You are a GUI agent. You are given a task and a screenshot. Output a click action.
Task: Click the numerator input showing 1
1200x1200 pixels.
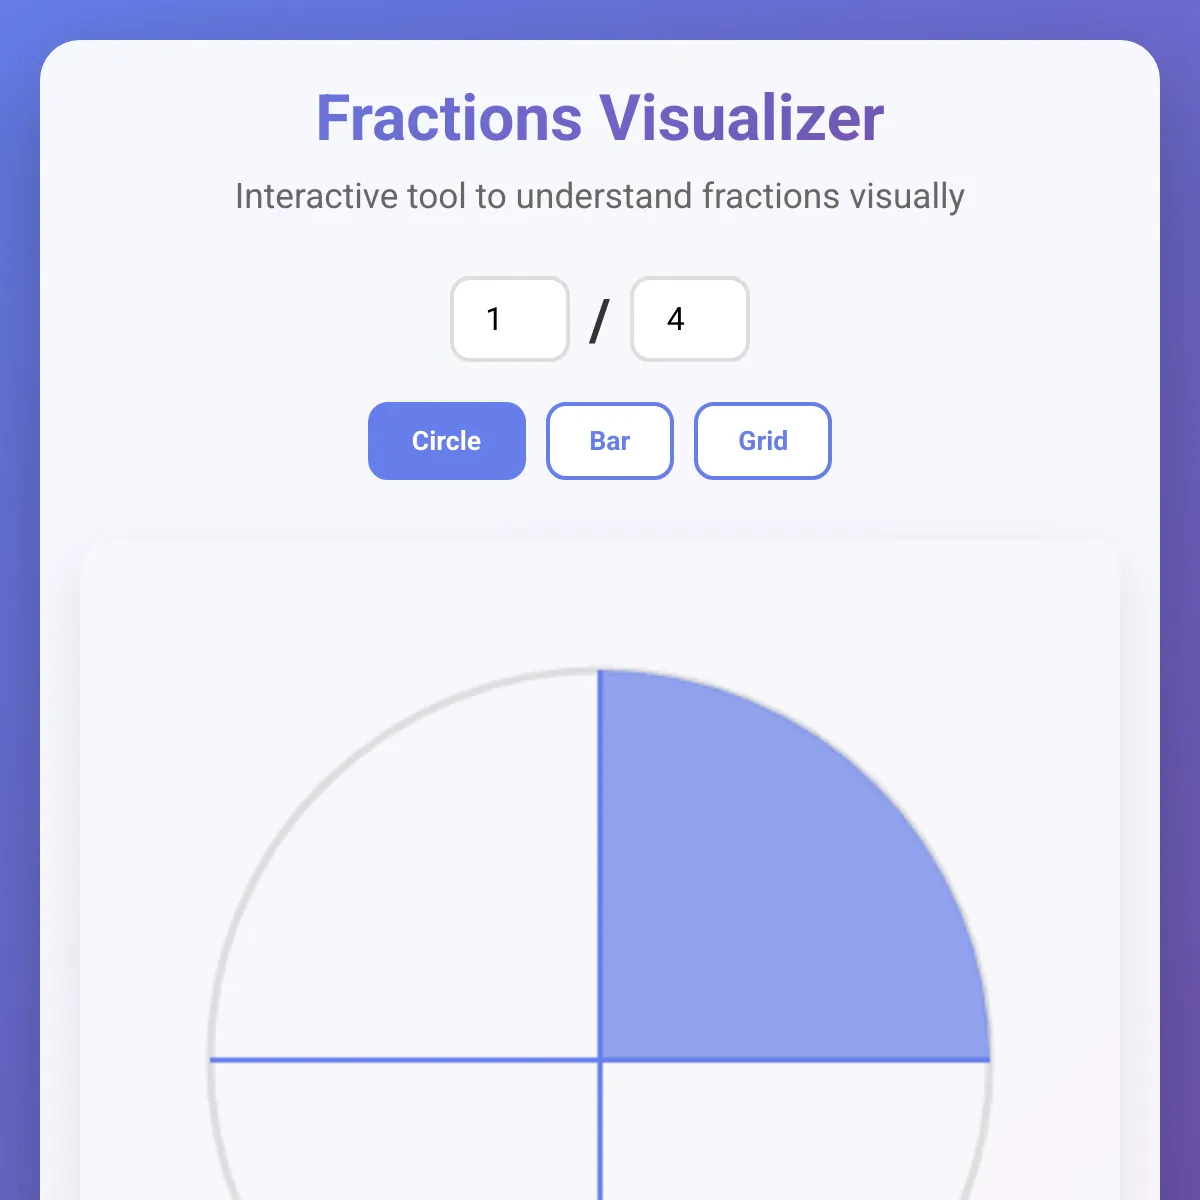[x=510, y=319]
